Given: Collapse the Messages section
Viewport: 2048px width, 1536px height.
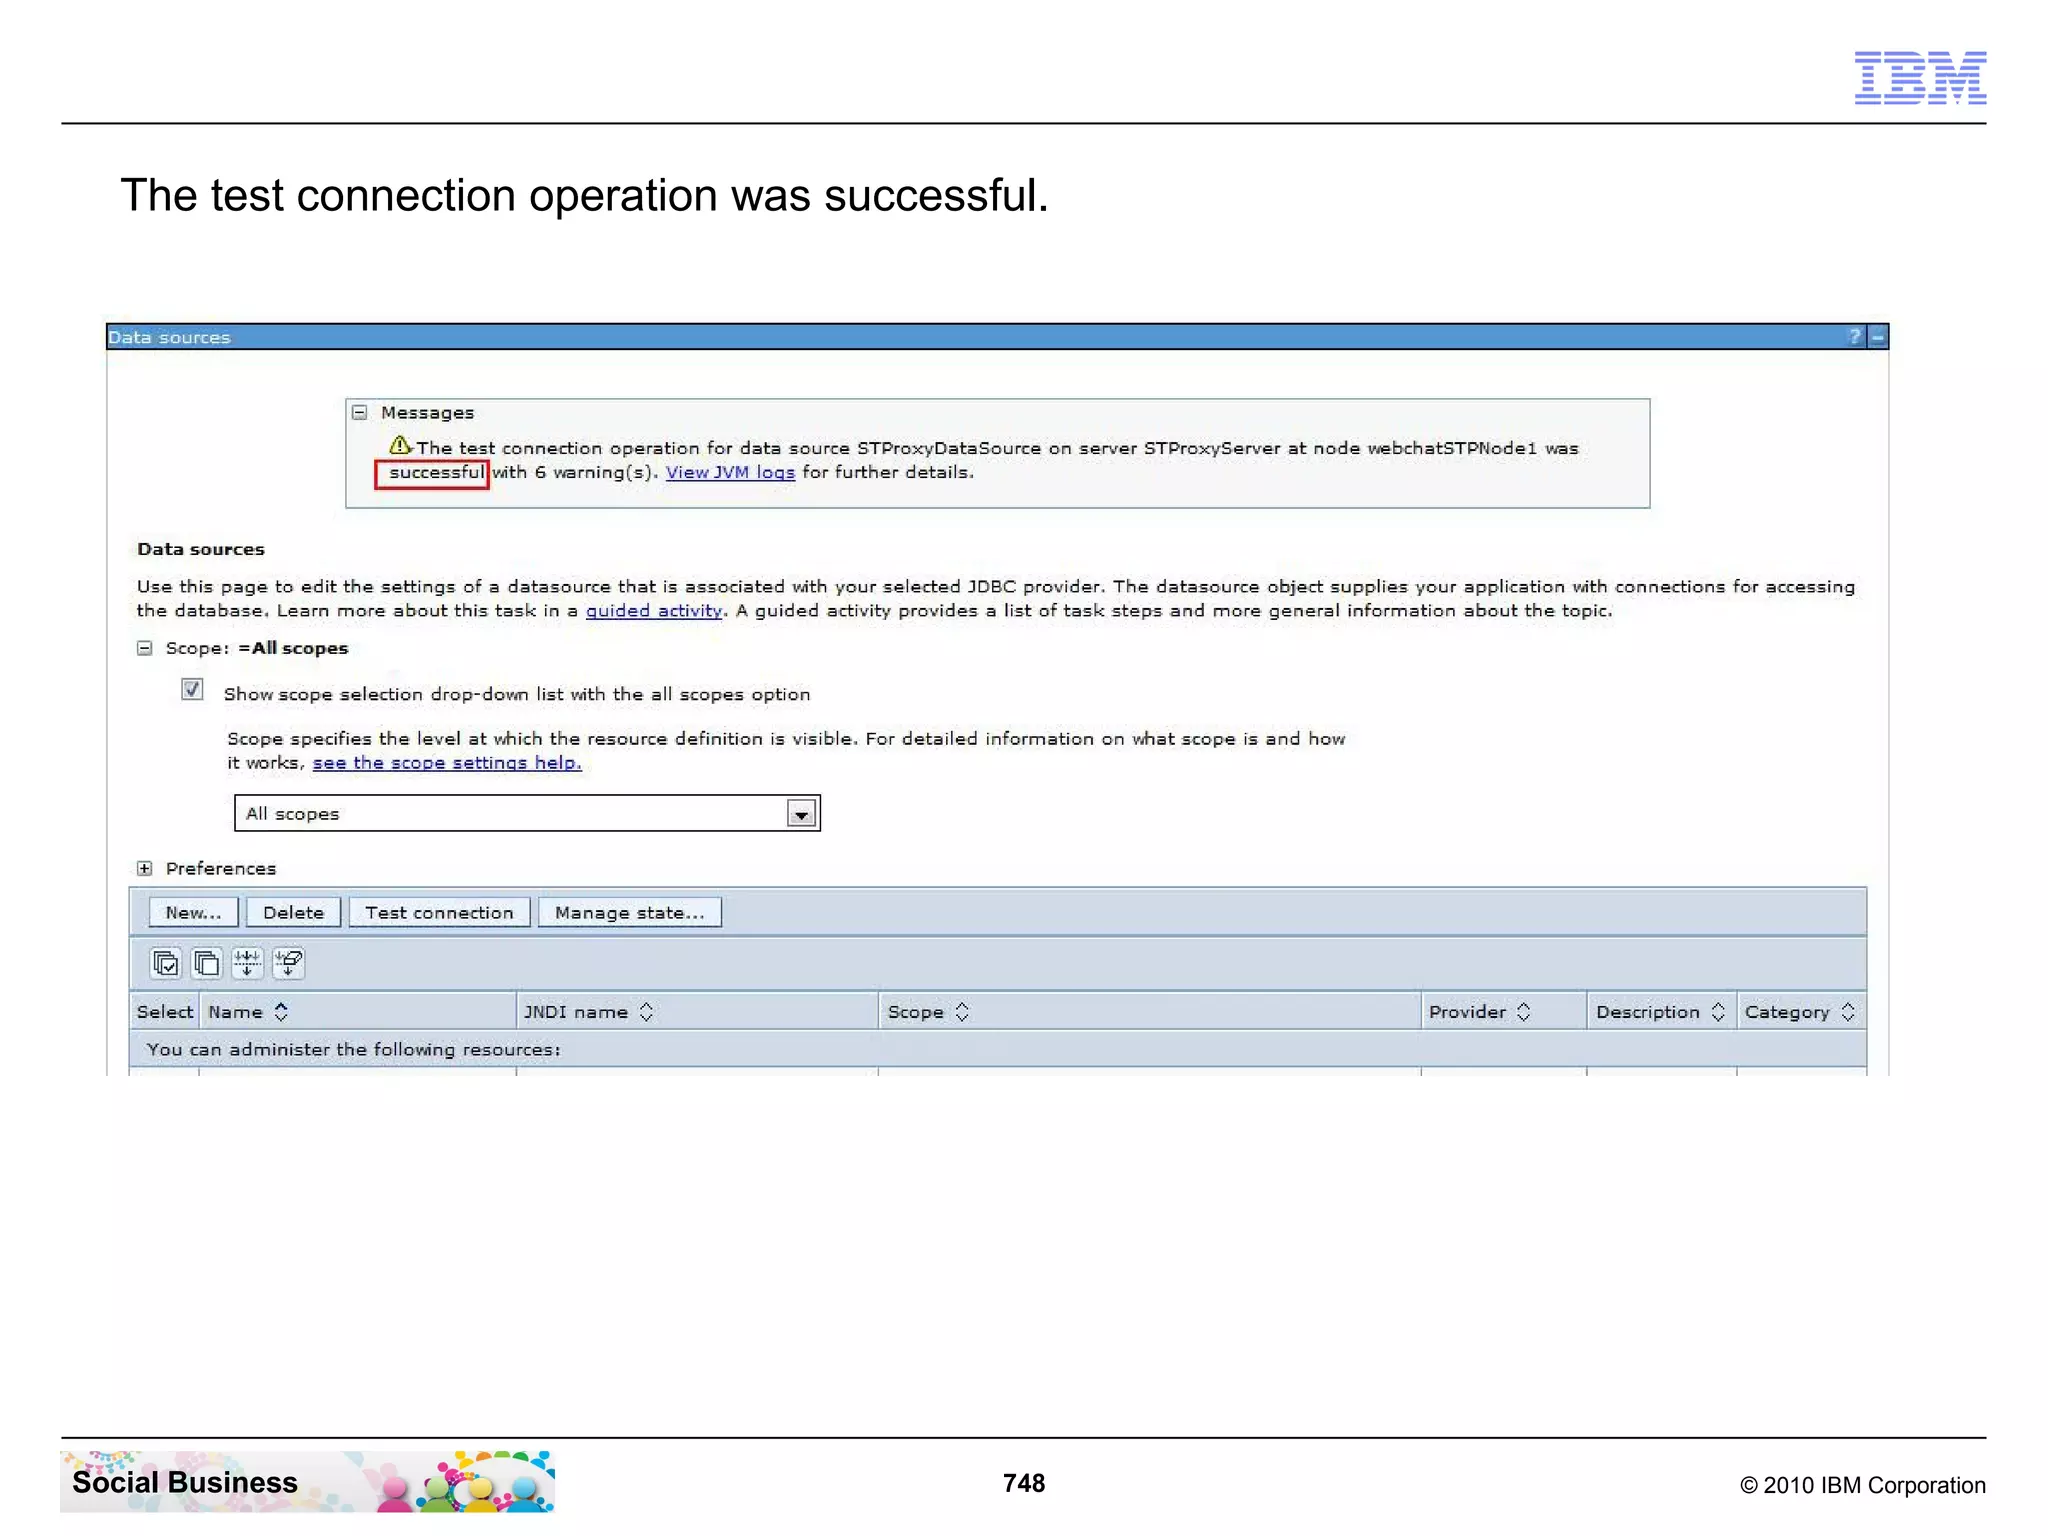Looking at the screenshot, I should point(360,412).
